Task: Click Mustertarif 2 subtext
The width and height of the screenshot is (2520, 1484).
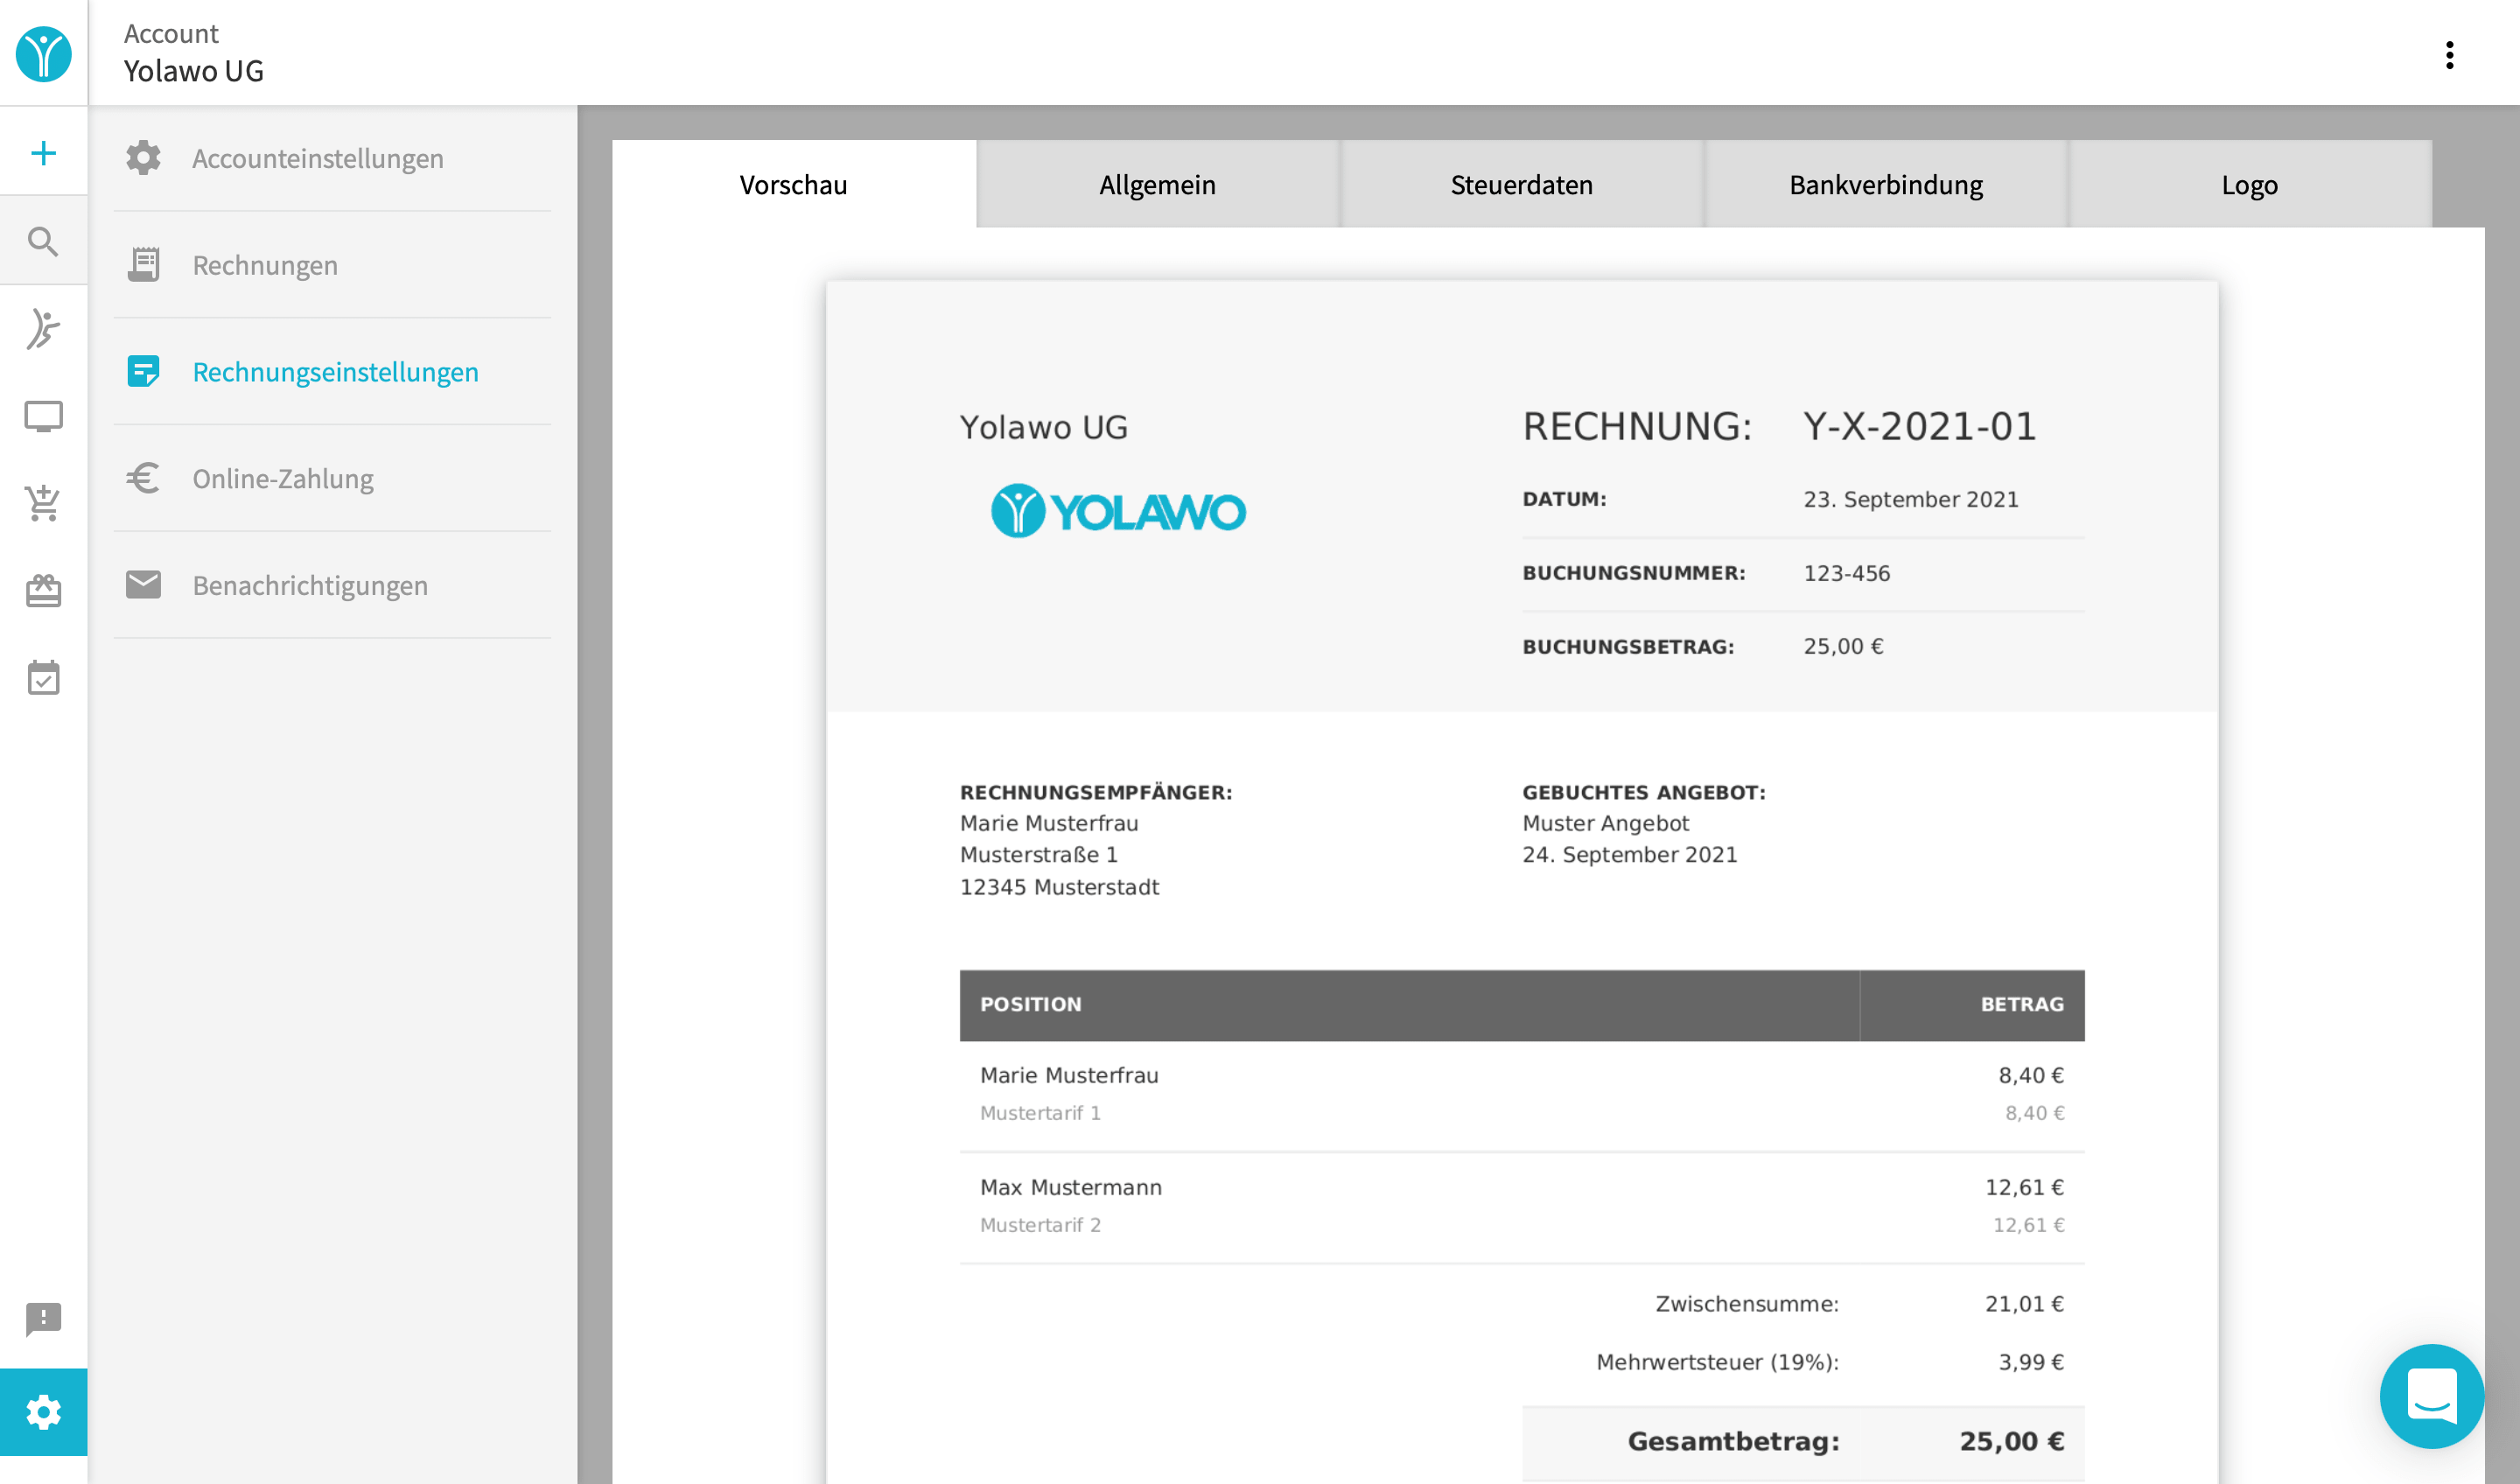Action: point(1040,1225)
